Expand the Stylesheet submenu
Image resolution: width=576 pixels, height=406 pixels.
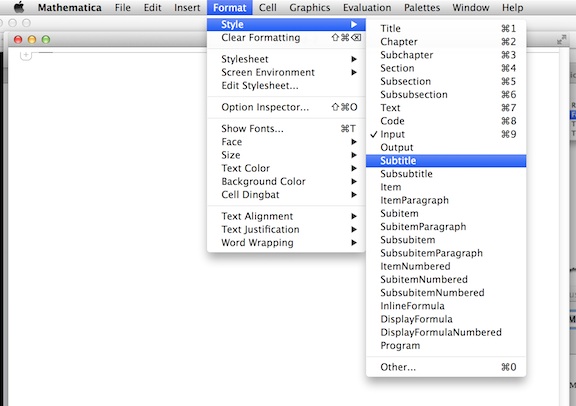[x=286, y=59]
